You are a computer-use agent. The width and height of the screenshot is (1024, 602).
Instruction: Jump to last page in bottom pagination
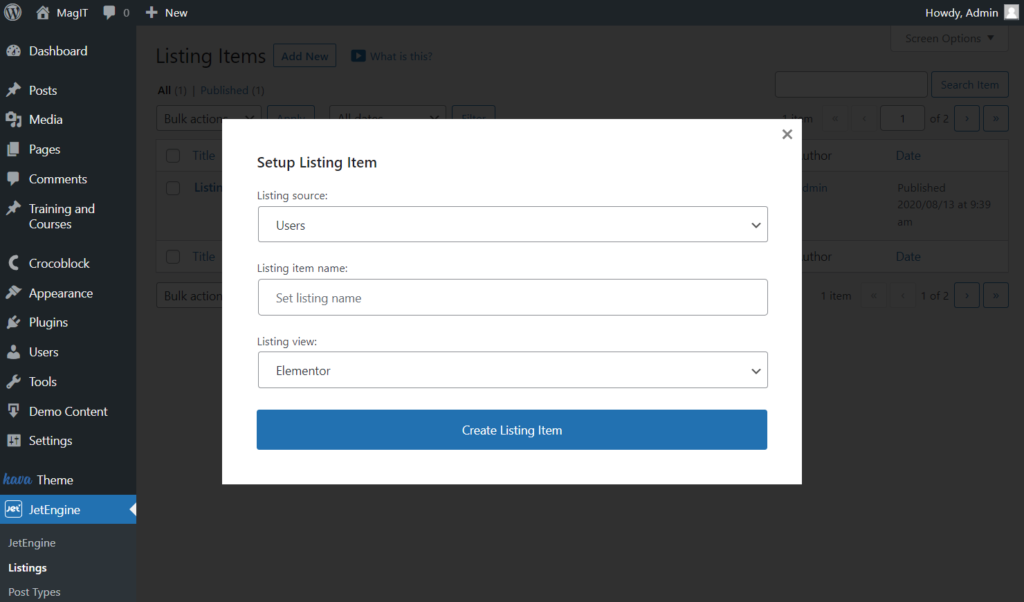point(996,296)
